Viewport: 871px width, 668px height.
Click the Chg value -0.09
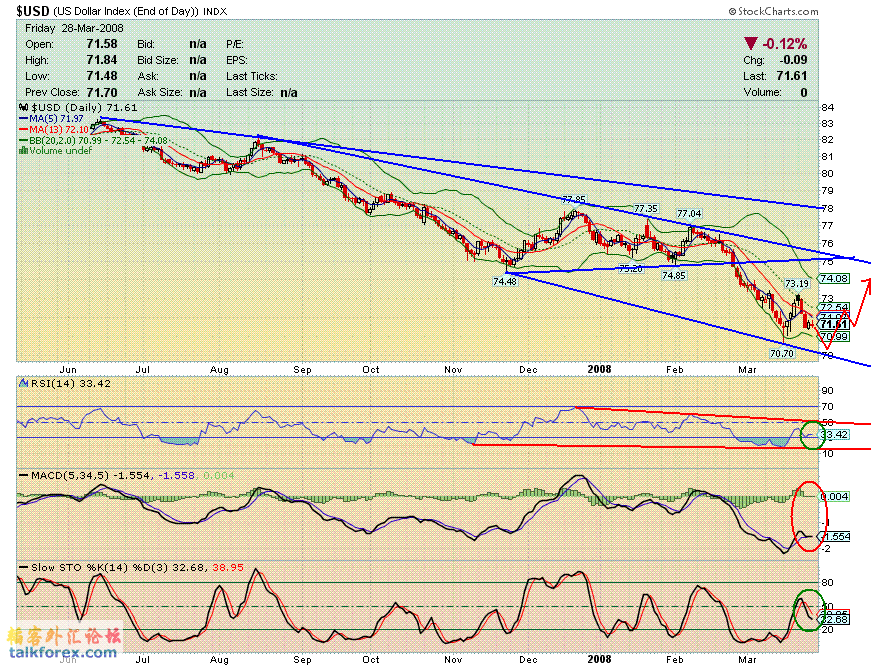793,60
